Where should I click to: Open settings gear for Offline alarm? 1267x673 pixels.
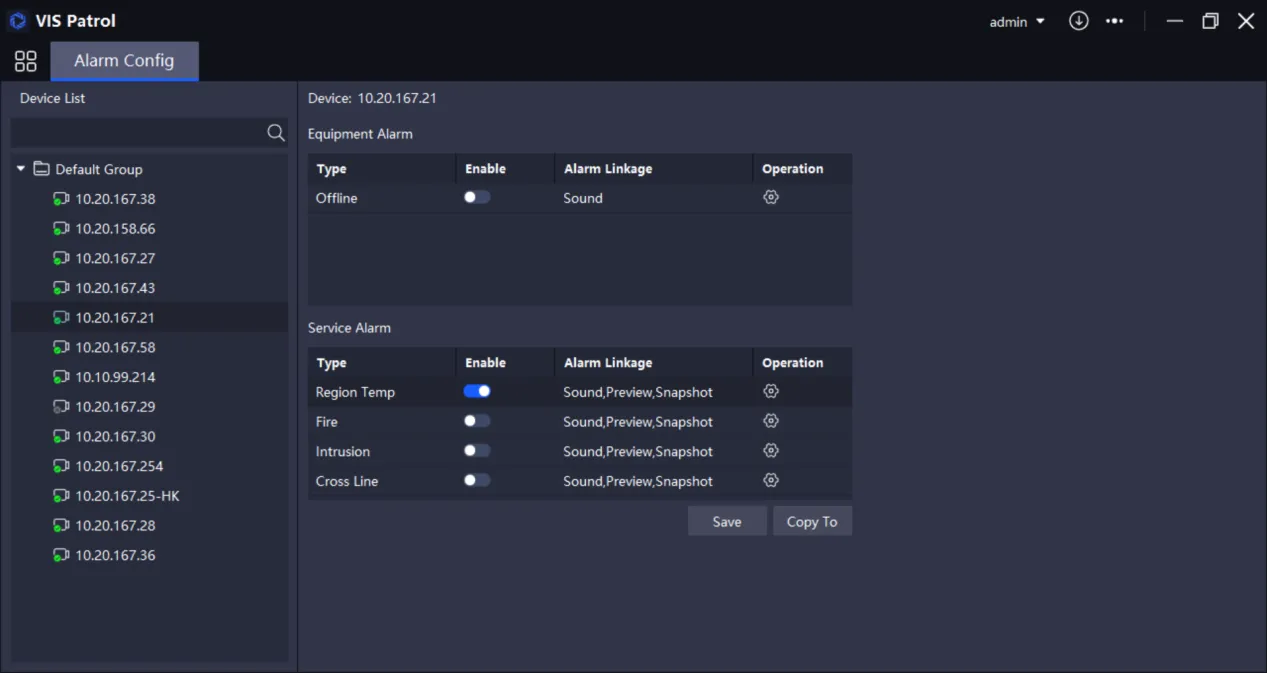(770, 198)
